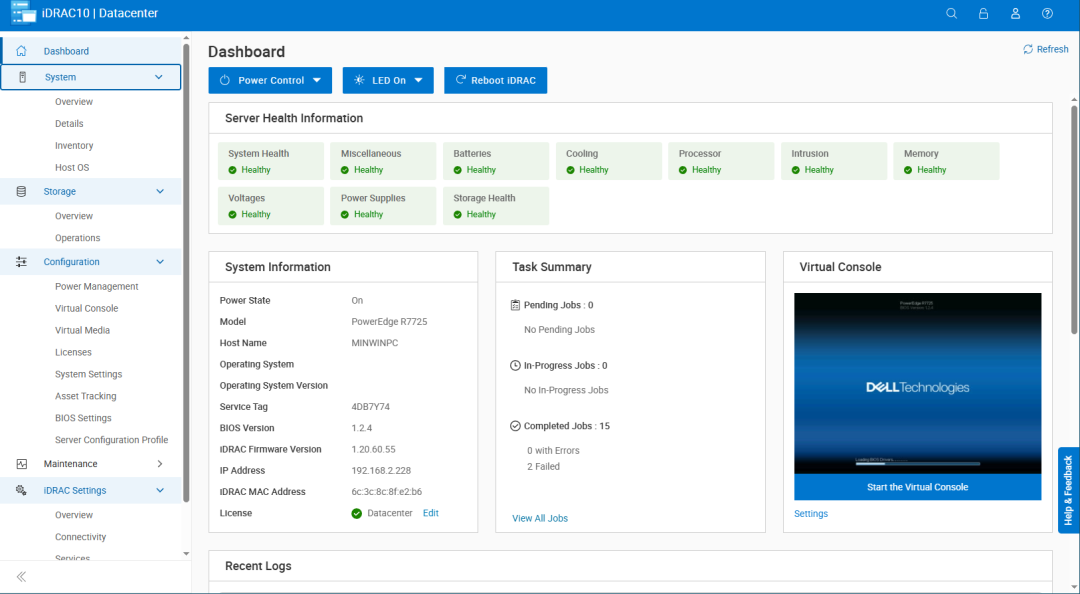The image size is (1080, 594).
Task: Open the help question mark icon
Action: [1047, 14]
